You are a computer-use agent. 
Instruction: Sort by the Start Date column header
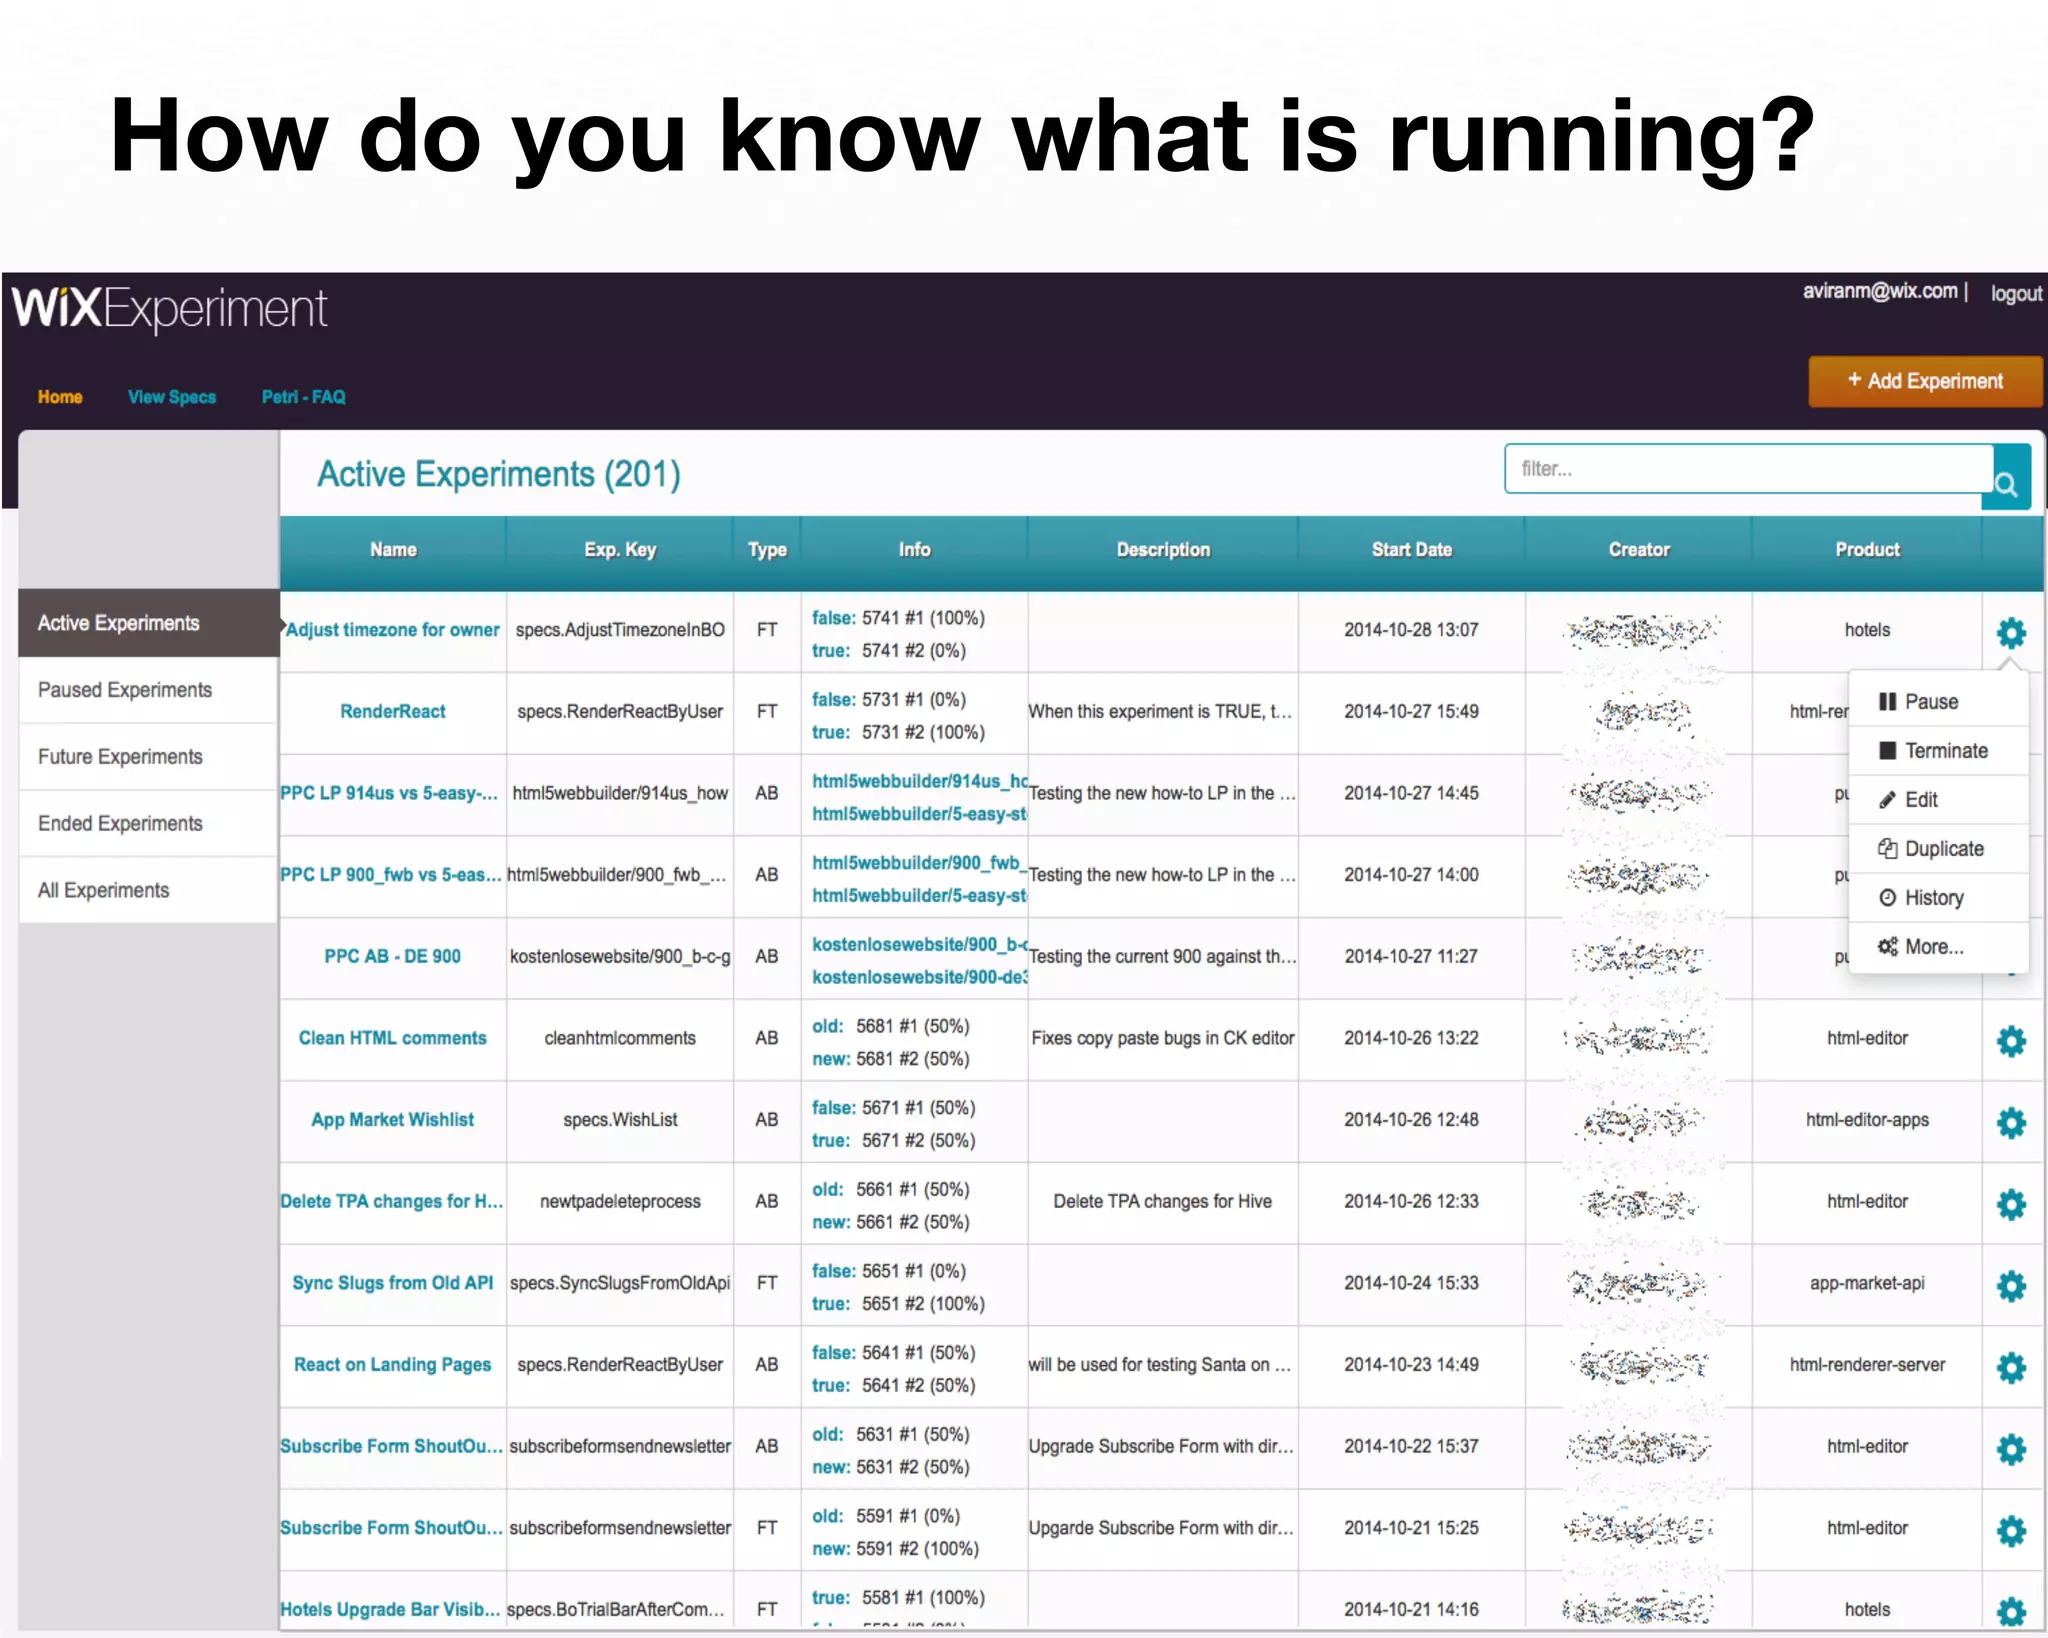pyautogui.click(x=1411, y=550)
